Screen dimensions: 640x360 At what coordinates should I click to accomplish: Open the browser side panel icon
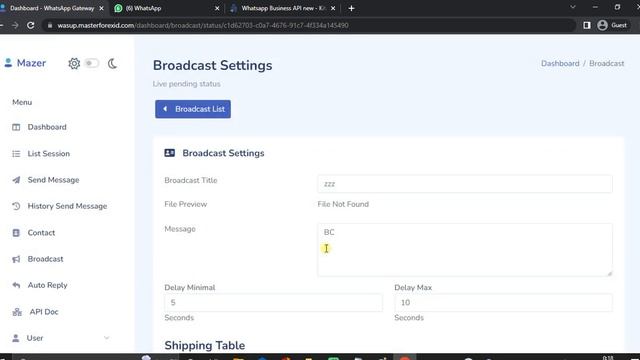(x=587, y=25)
